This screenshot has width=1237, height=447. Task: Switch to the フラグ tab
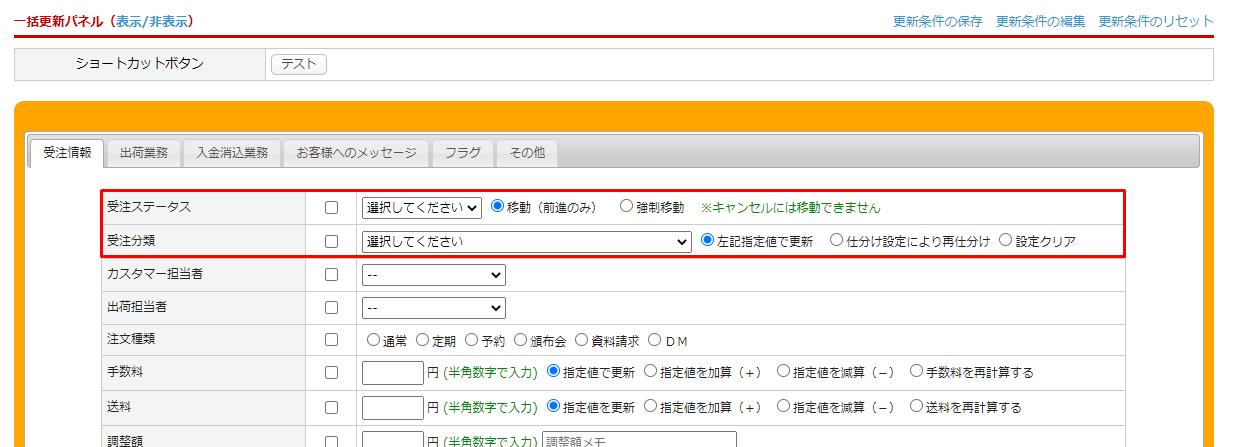pyautogui.click(x=463, y=153)
